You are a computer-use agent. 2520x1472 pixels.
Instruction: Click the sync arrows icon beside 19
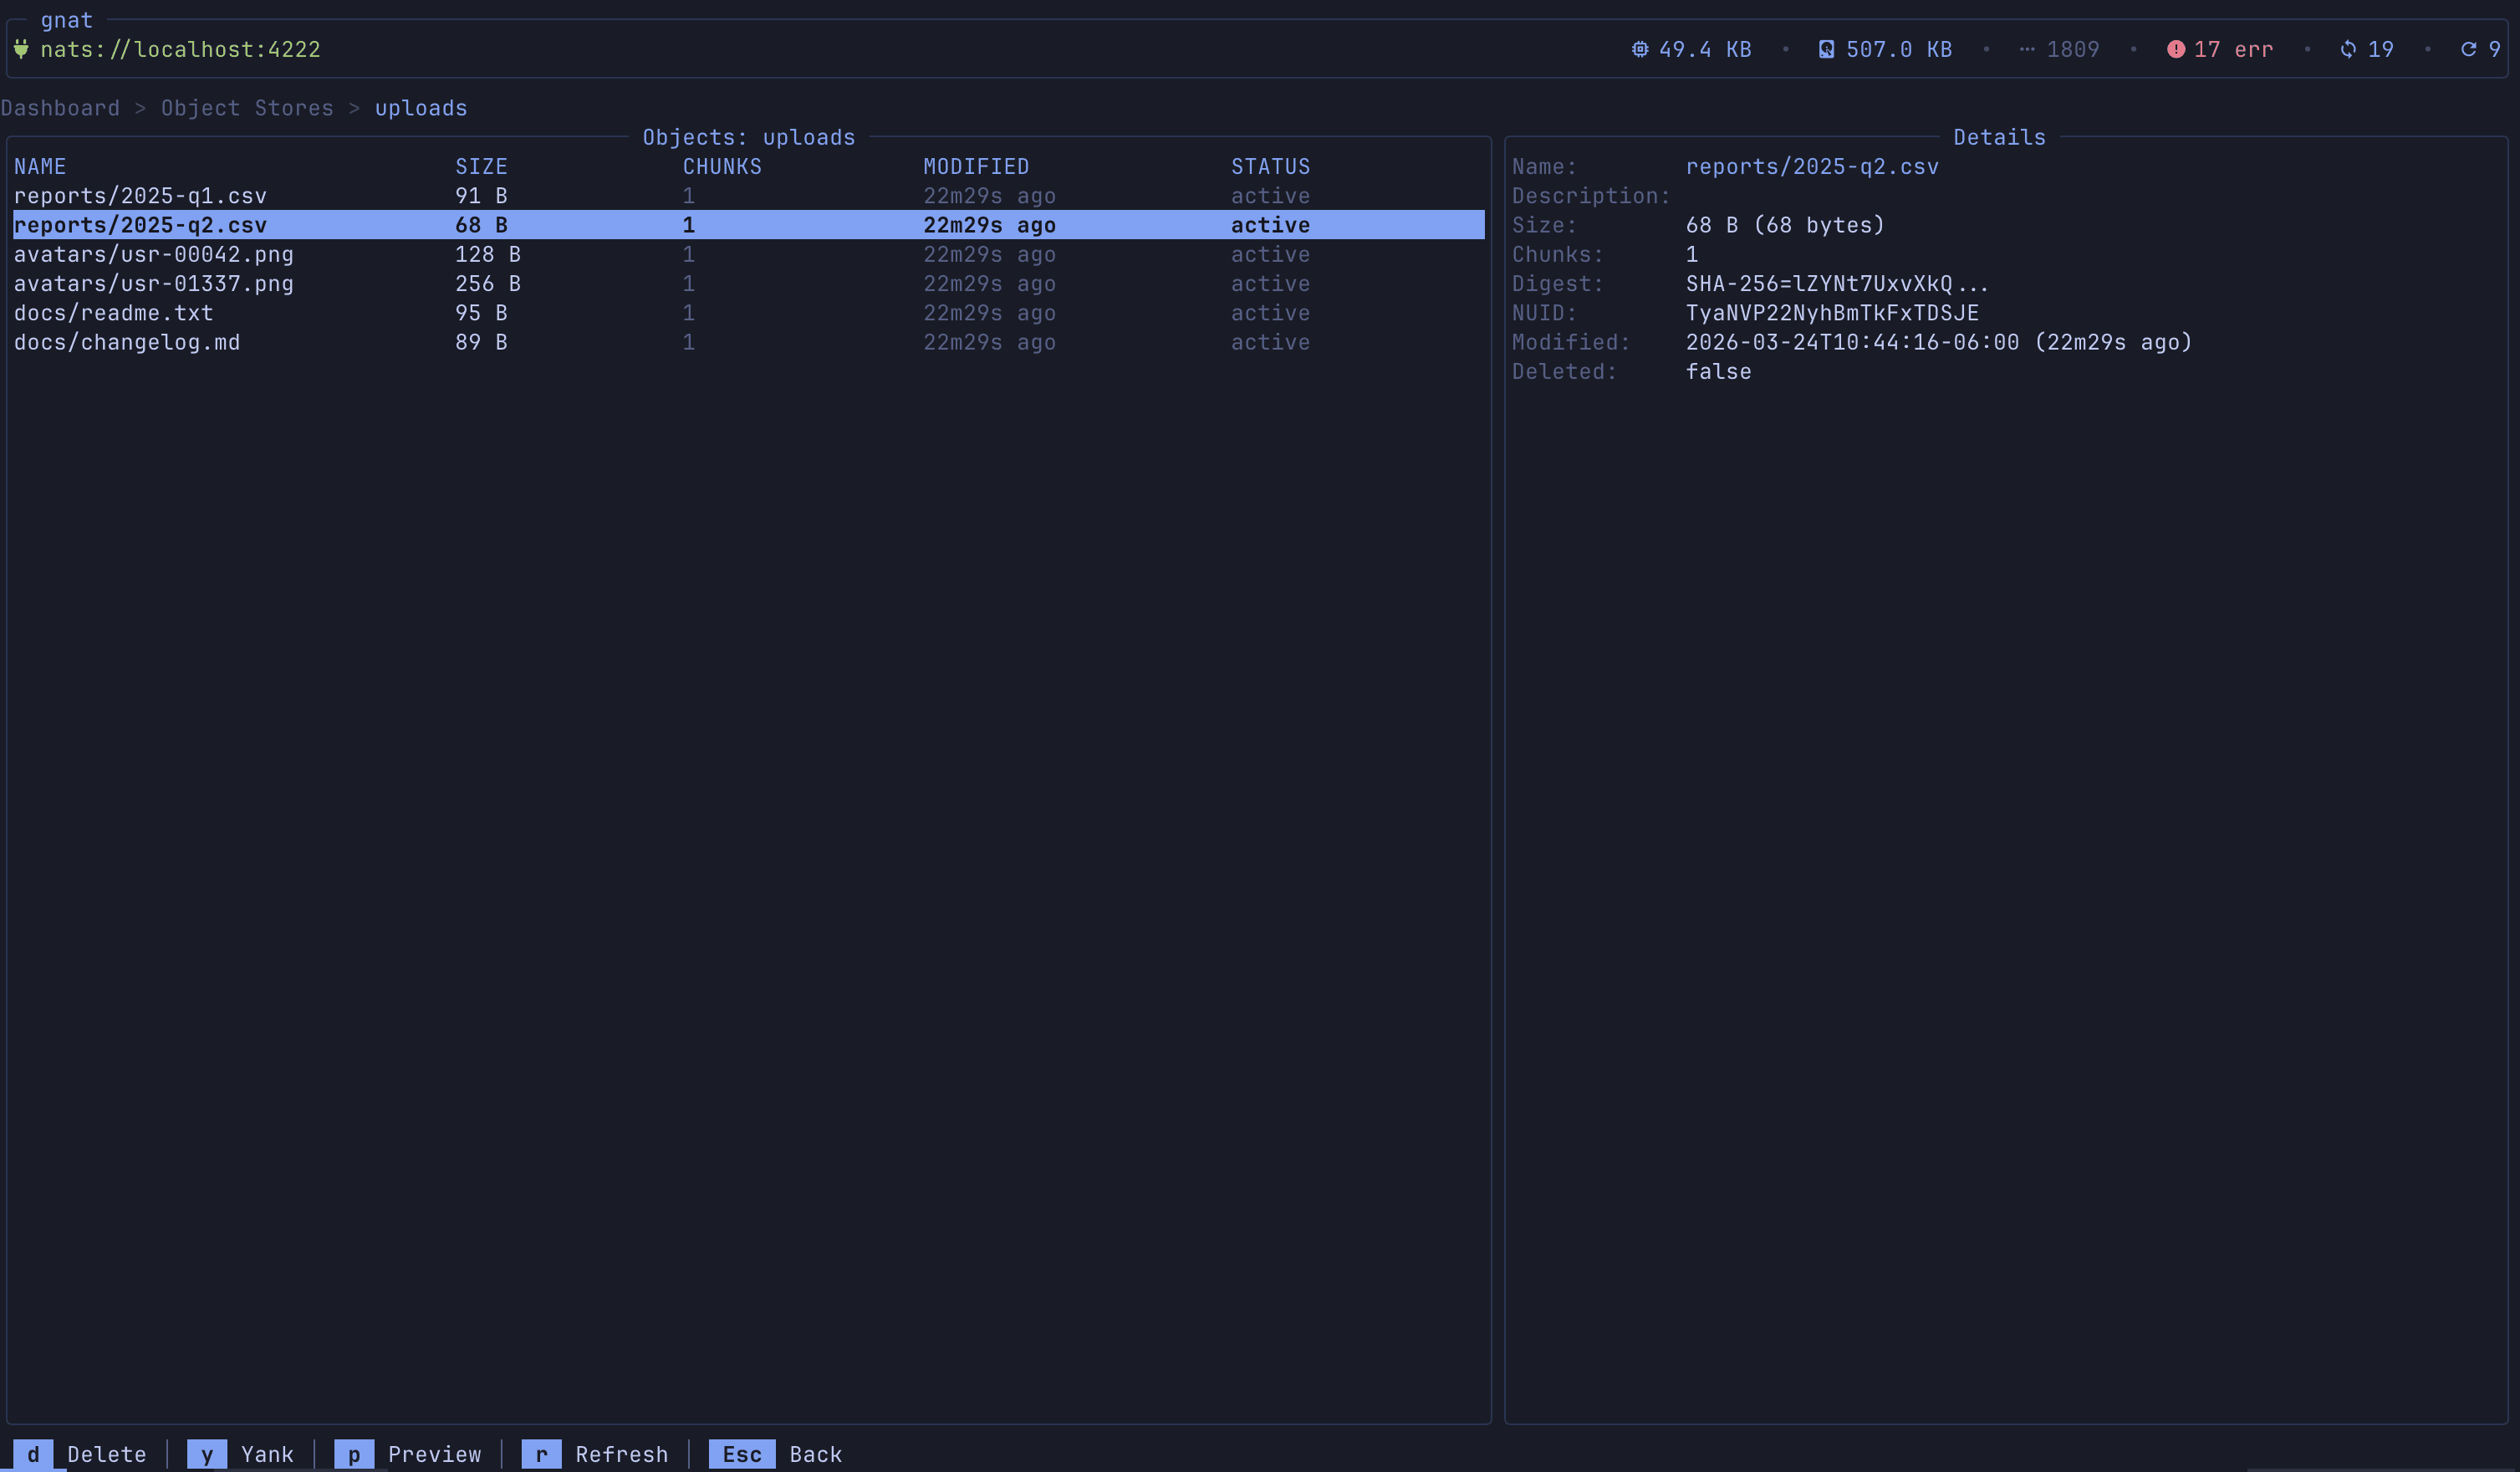tap(2348, 49)
